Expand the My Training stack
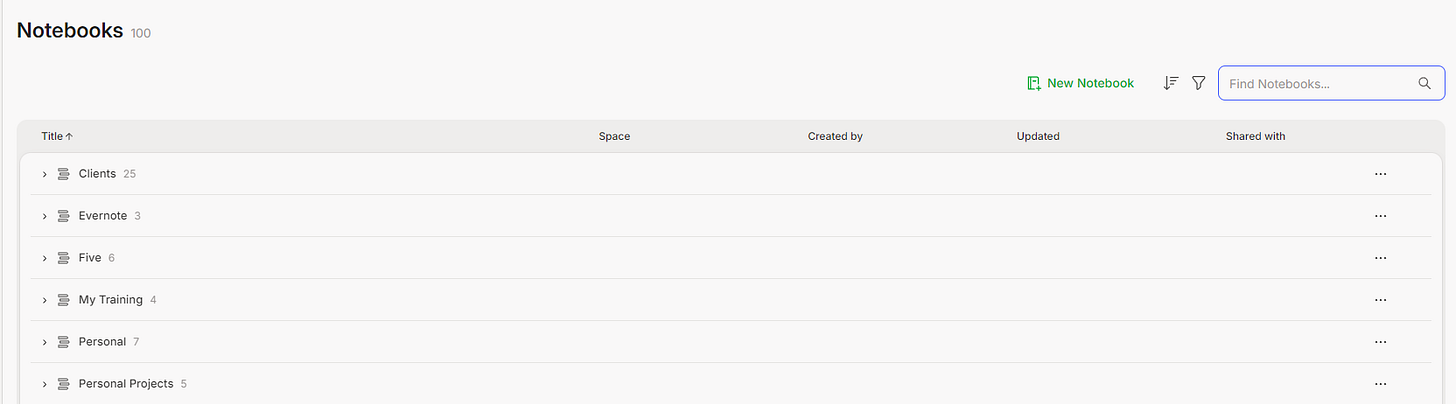This screenshot has width=1456, height=404. click(x=45, y=300)
